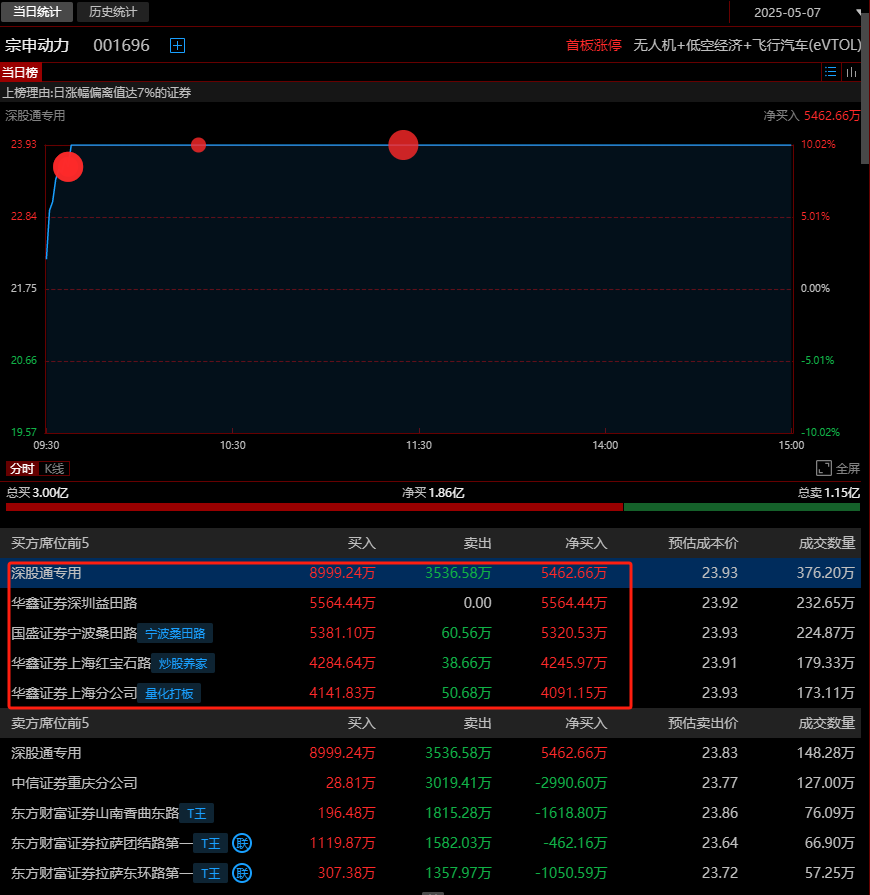Click sell value 3019.41万

pos(458,783)
